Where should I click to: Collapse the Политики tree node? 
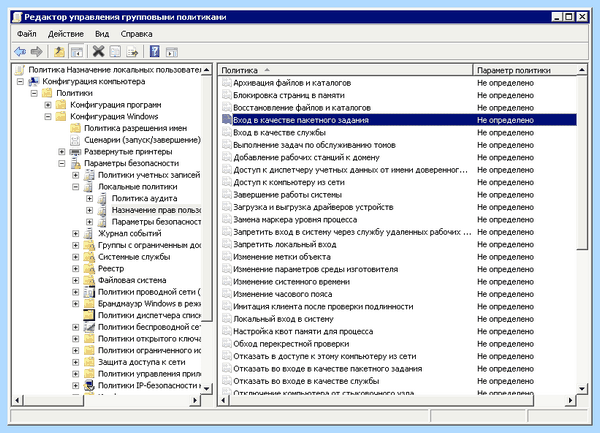[34, 93]
